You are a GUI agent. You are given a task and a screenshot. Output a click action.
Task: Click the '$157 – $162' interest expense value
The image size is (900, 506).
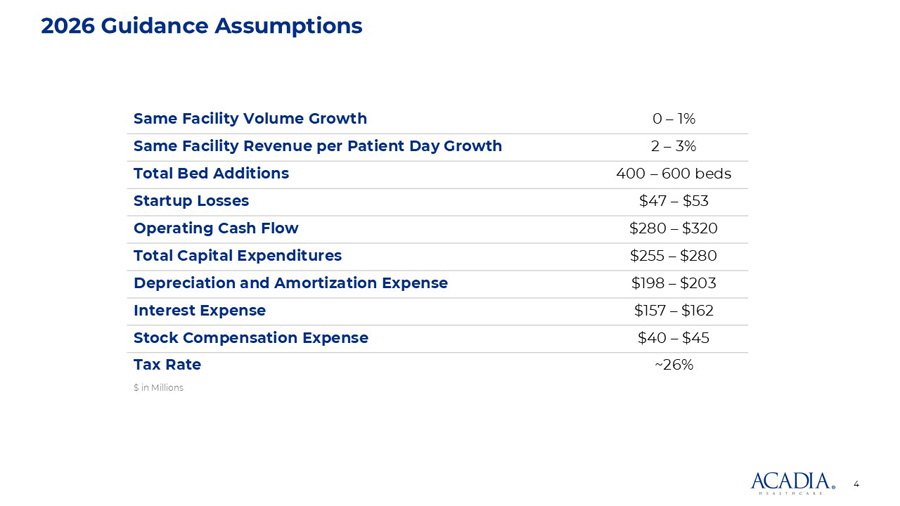(673, 310)
